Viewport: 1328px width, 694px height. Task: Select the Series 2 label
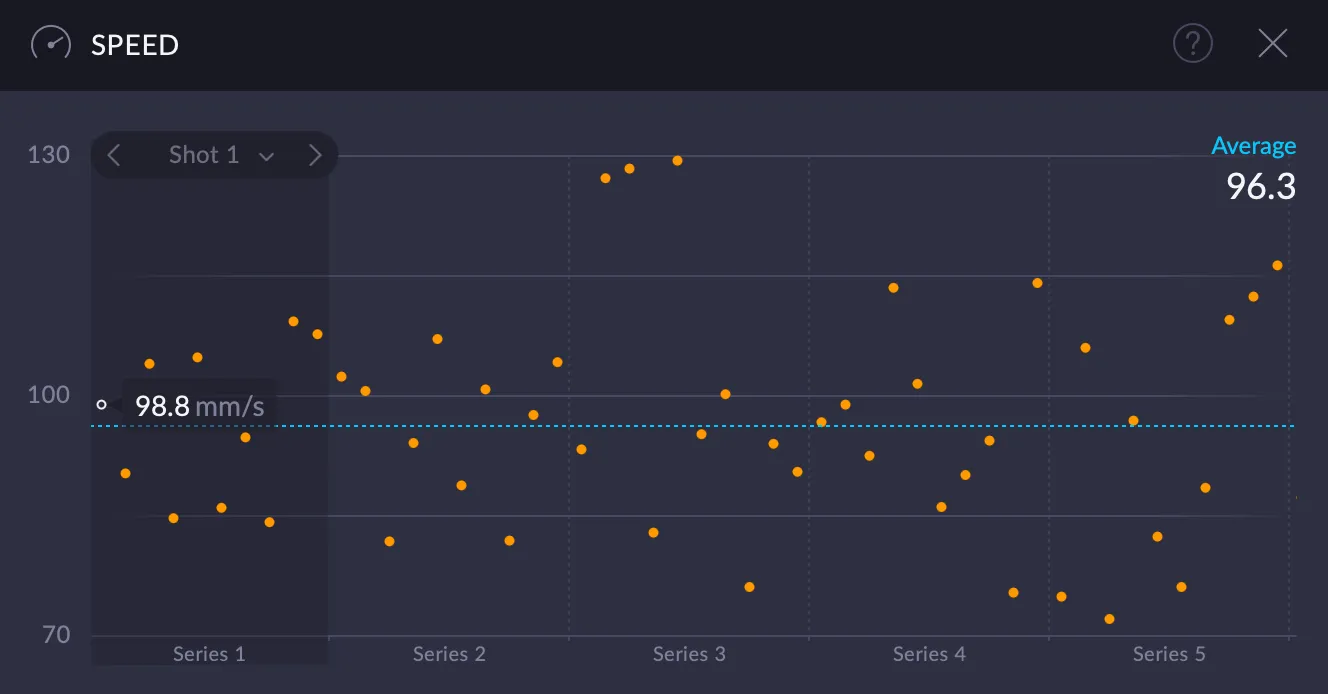(x=449, y=653)
